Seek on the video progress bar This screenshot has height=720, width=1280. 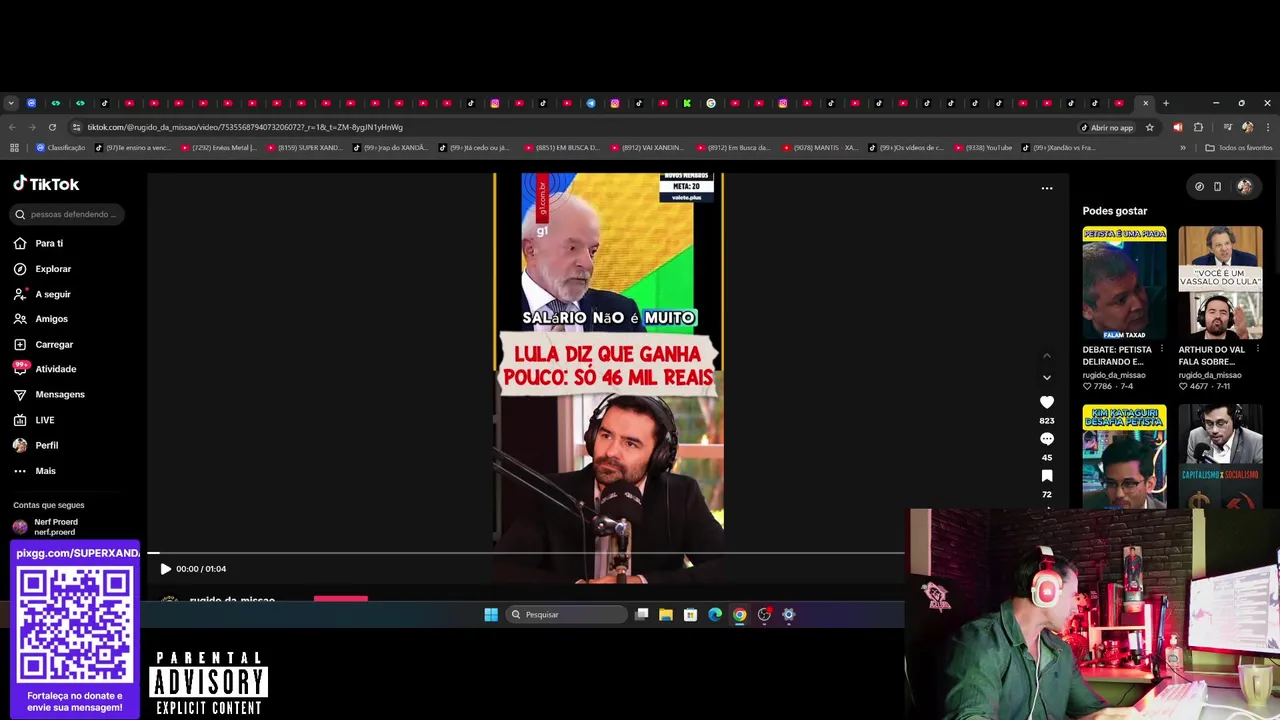click(x=525, y=553)
